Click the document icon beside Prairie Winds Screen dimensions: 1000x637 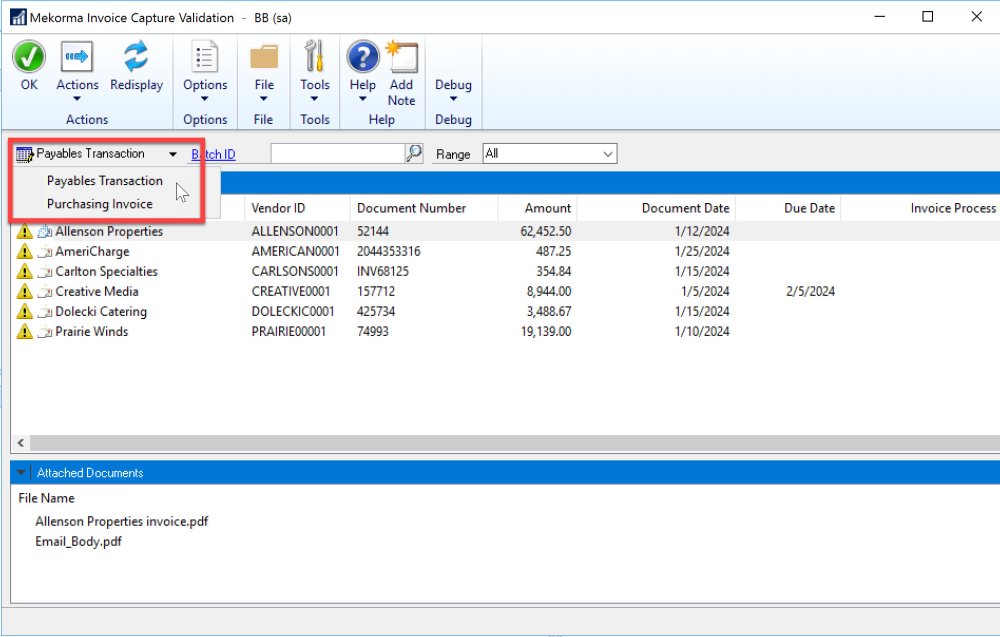pos(45,332)
